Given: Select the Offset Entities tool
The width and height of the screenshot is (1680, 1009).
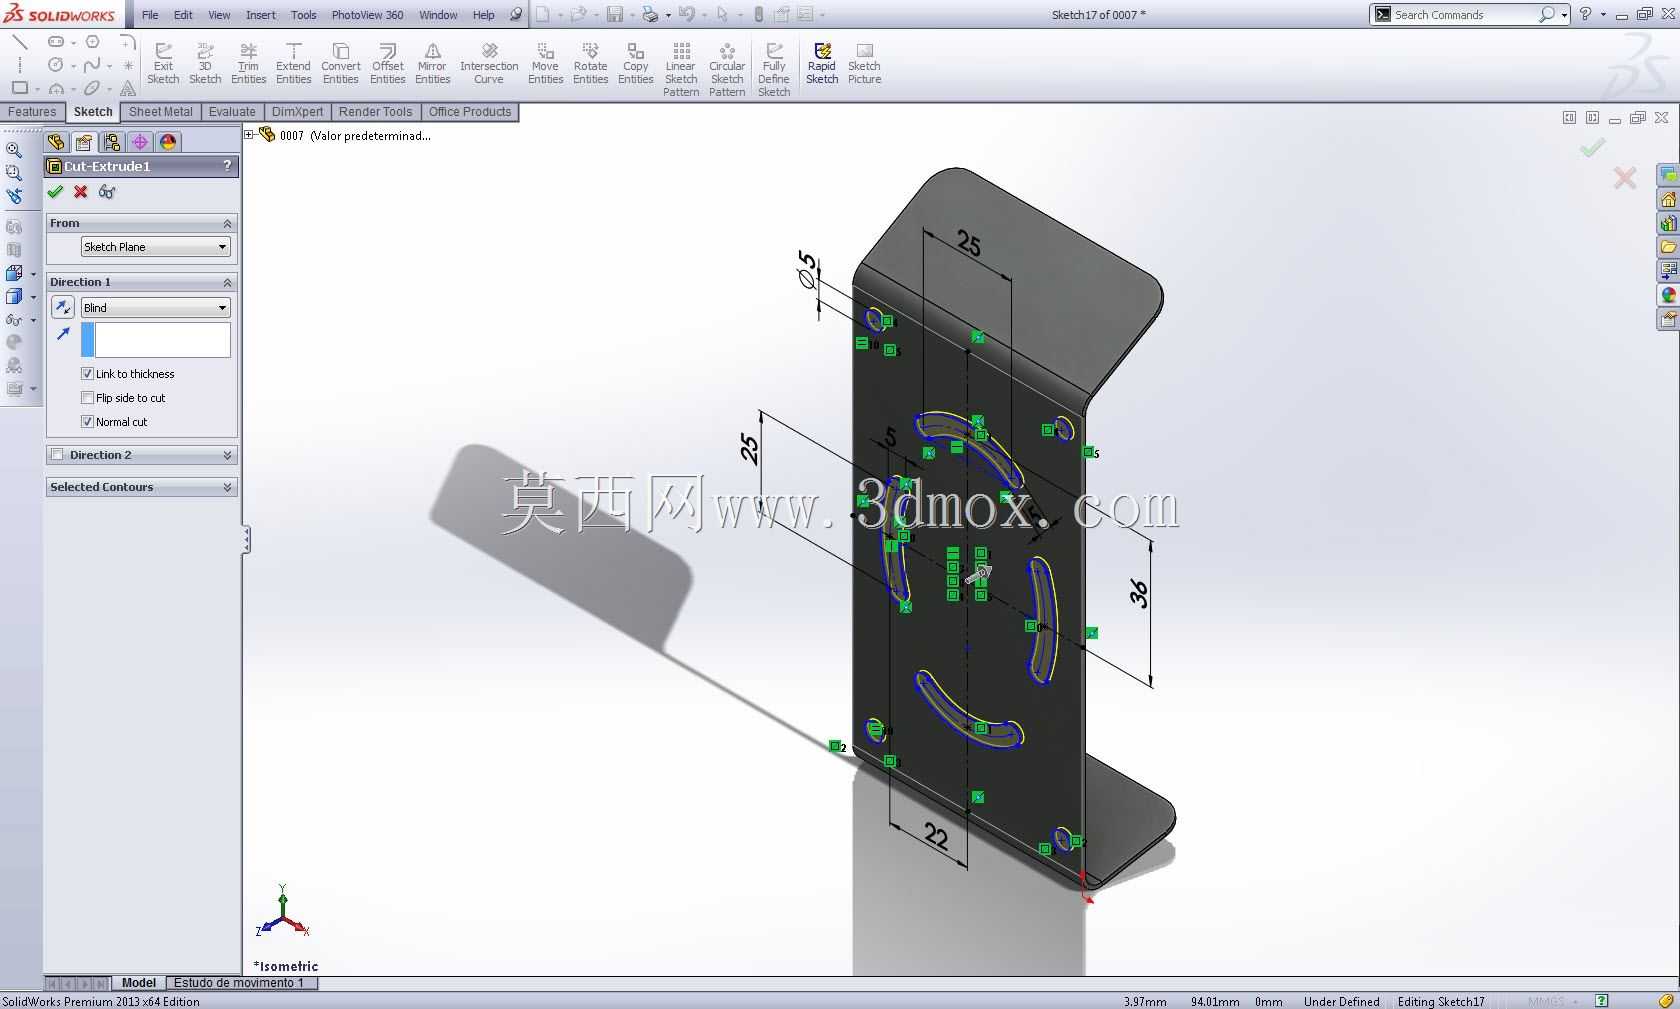Looking at the screenshot, I should pos(388,64).
